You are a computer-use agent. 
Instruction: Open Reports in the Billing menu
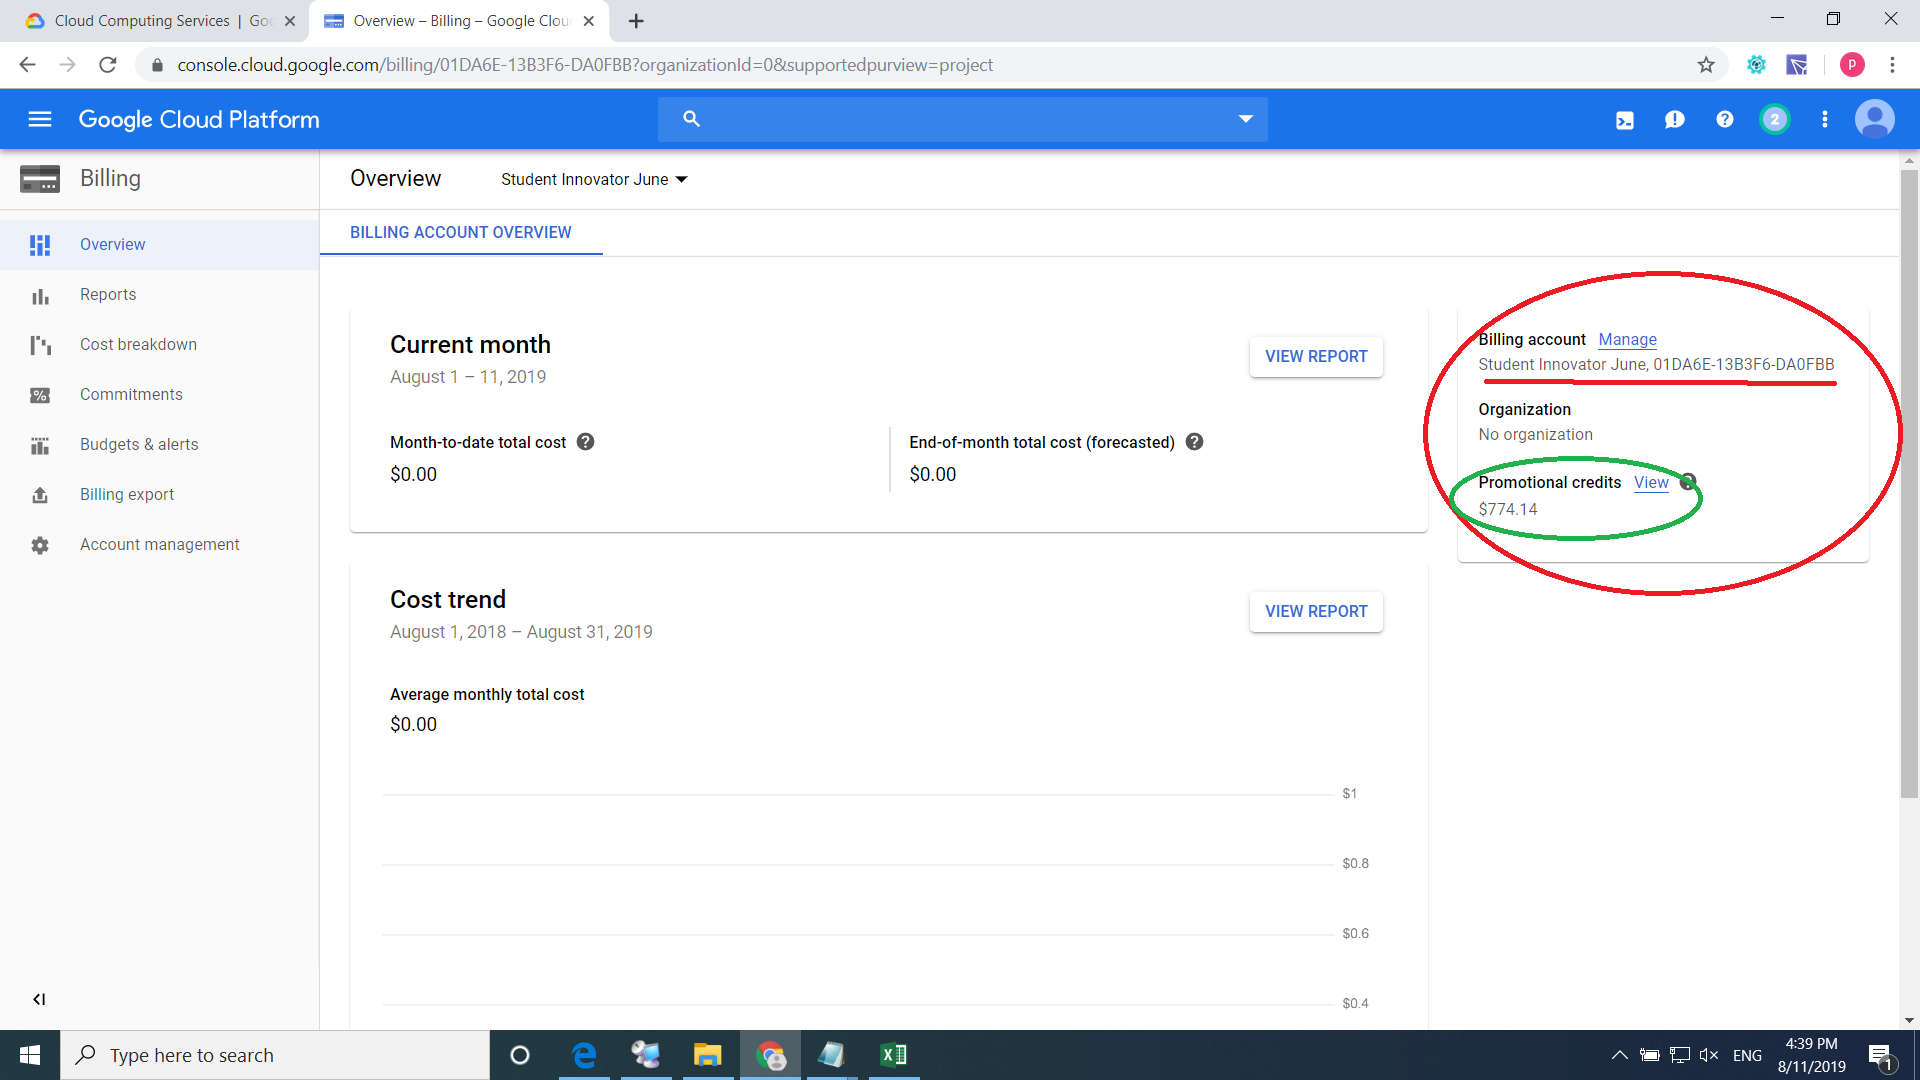coord(108,294)
